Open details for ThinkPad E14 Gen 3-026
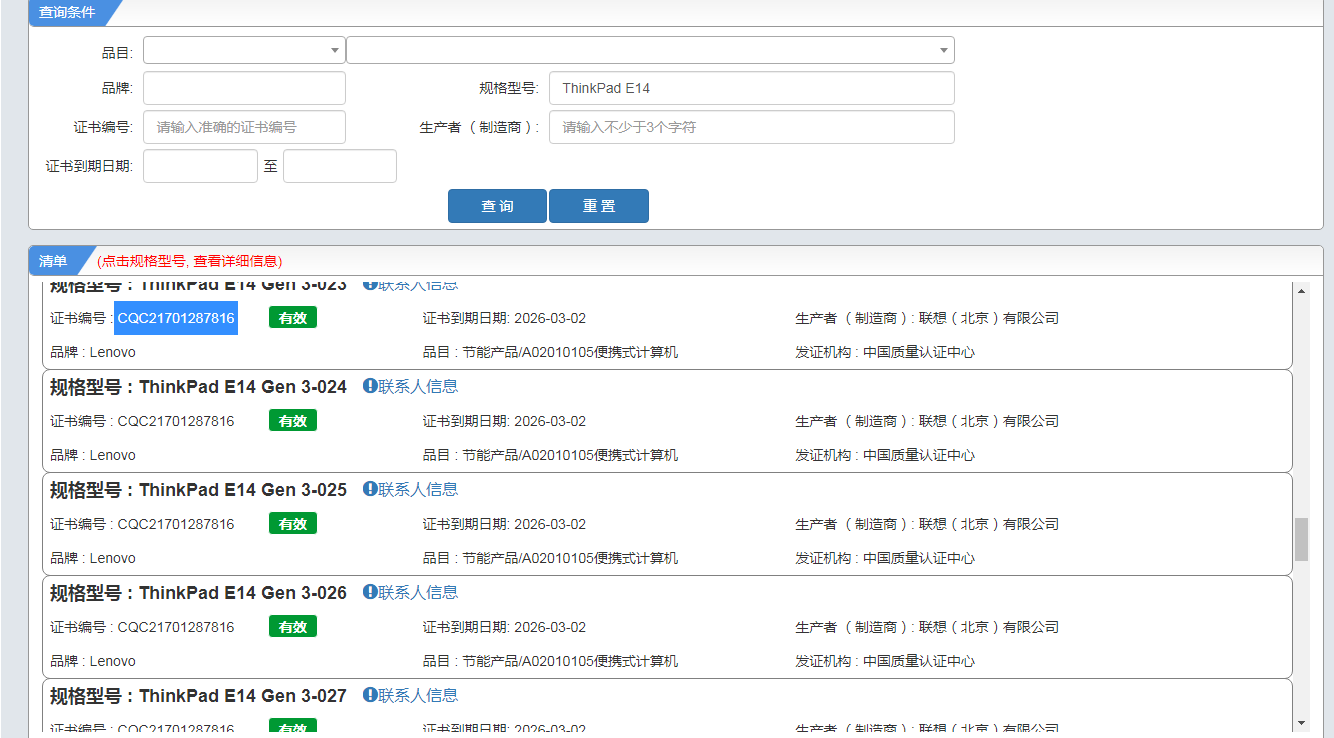This screenshot has width=1334, height=738. tap(198, 593)
